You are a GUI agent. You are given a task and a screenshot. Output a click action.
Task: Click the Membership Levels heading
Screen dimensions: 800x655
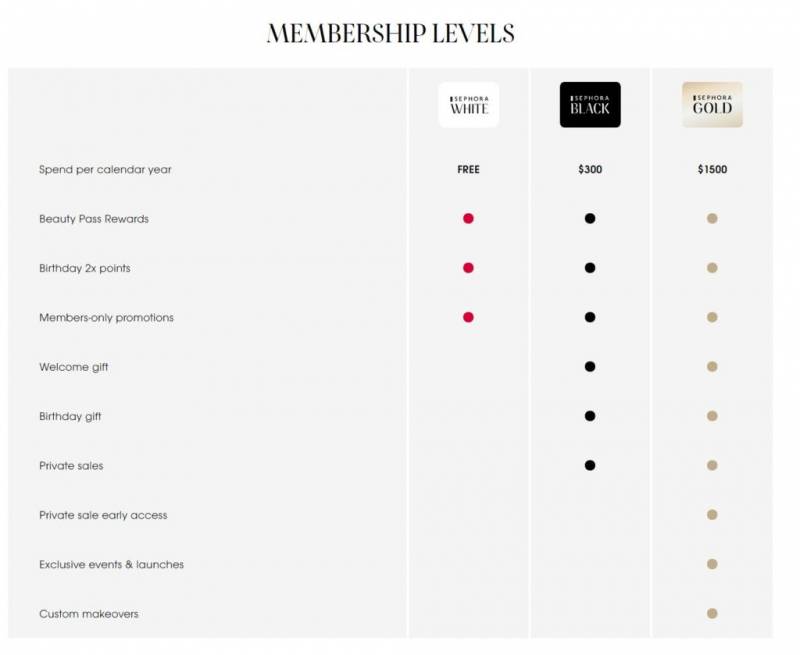tap(391, 33)
